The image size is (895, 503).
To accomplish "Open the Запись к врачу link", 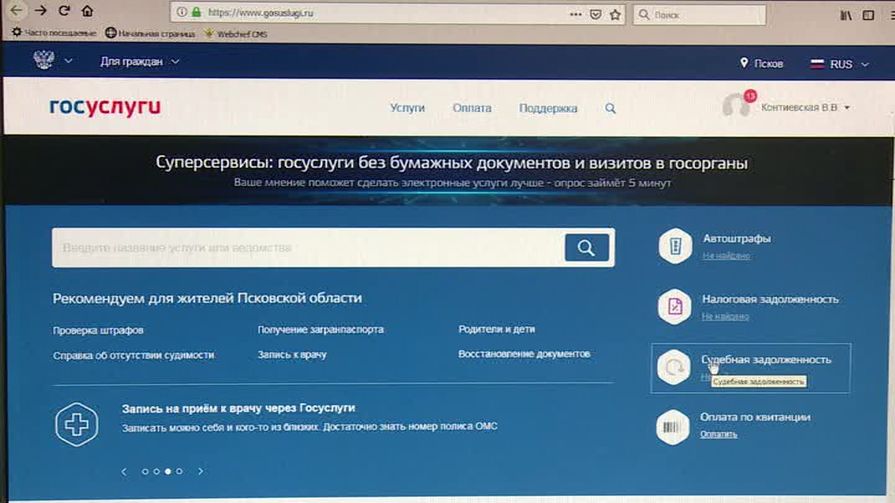I will click(292, 355).
